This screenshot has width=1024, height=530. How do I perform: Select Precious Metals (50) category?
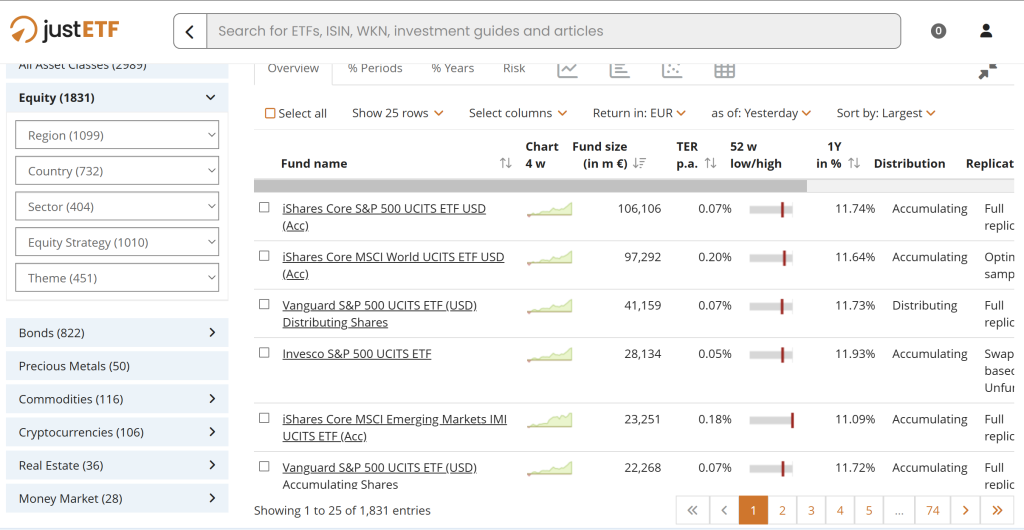click(x=118, y=366)
